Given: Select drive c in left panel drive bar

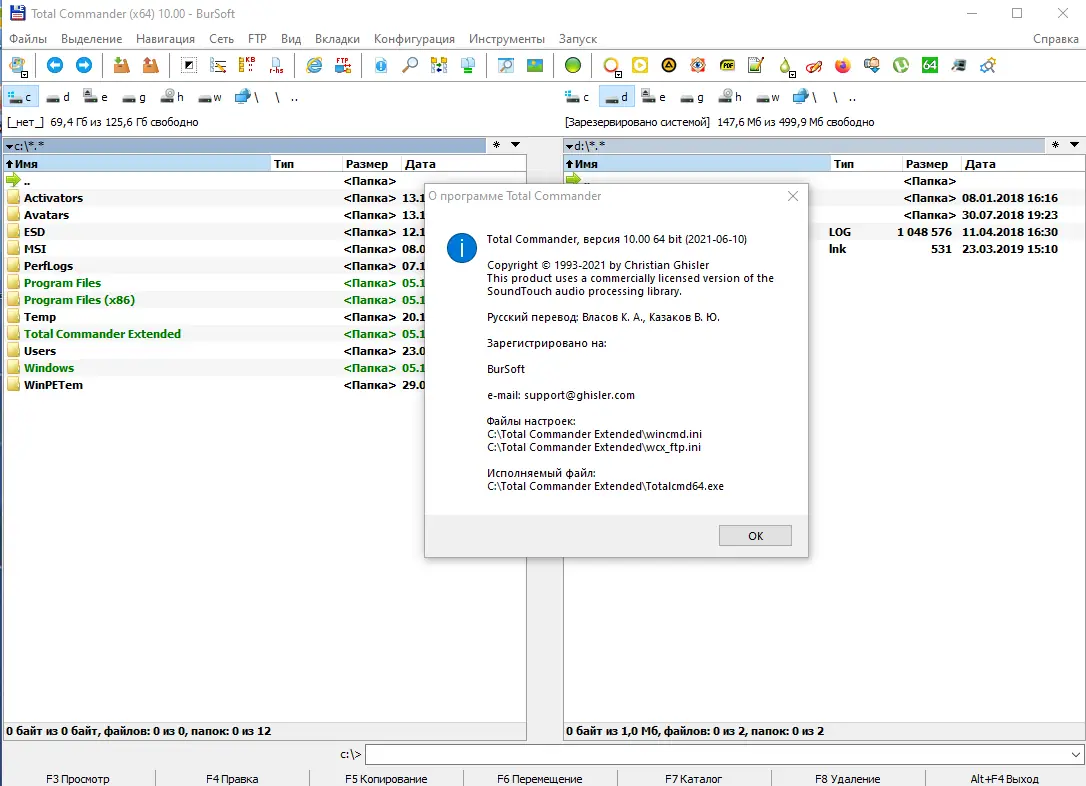Looking at the screenshot, I should (21, 97).
